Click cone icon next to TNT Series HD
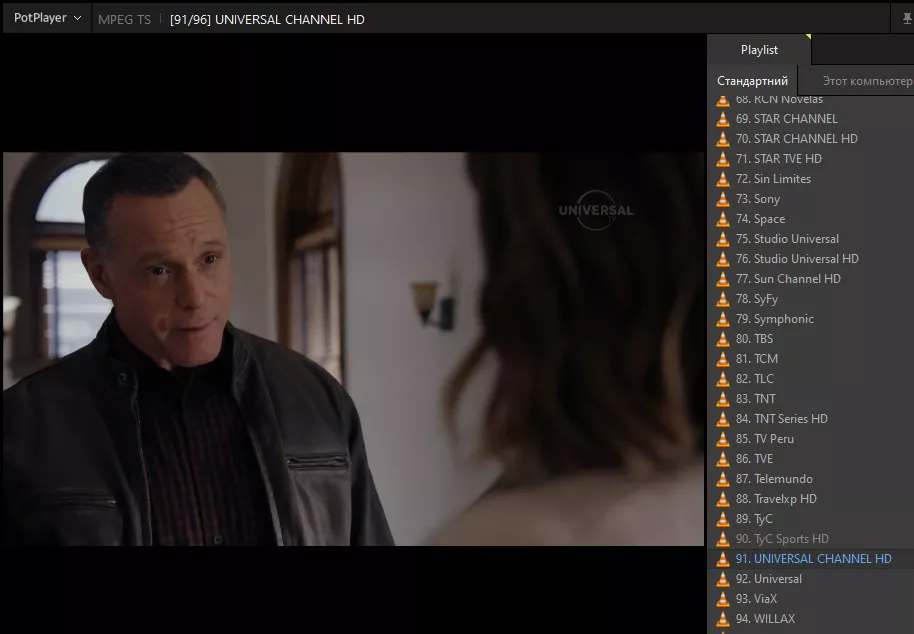The width and height of the screenshot is (914, 634). pyautogui.click(x=723, y=419)
